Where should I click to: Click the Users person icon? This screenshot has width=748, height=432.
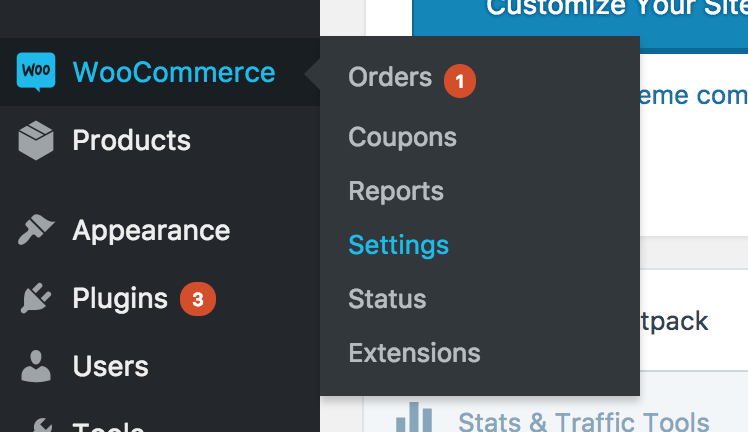pyautogui.click(x=36, y=366)
